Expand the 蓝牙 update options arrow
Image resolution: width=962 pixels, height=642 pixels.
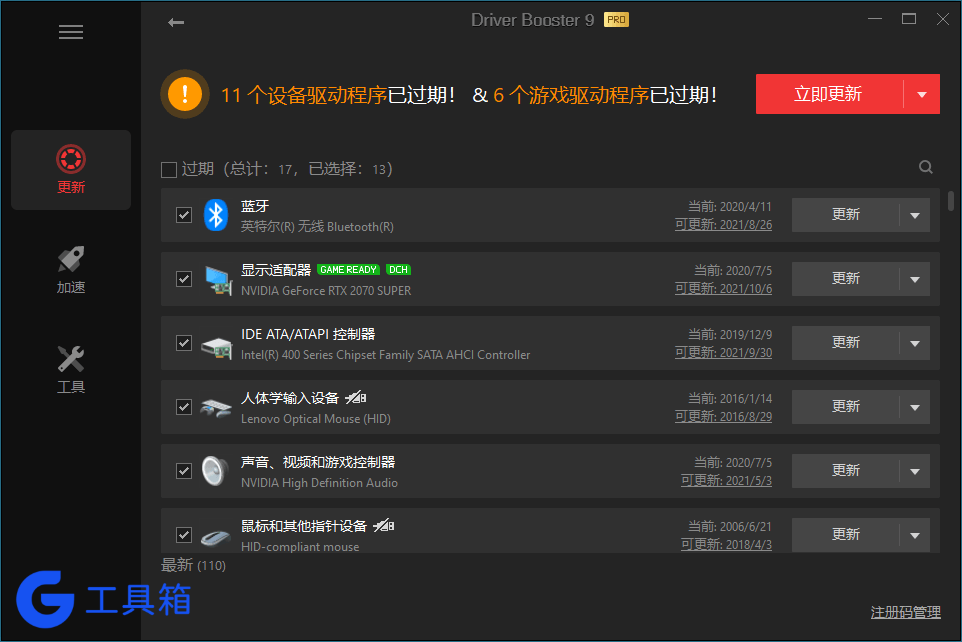pyautogui.click(x=915, y=215)
